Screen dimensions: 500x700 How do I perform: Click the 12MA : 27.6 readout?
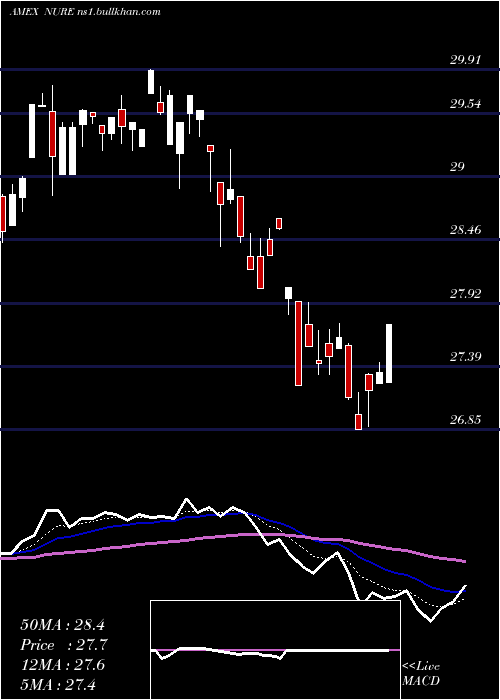click(x=62, y=665)
